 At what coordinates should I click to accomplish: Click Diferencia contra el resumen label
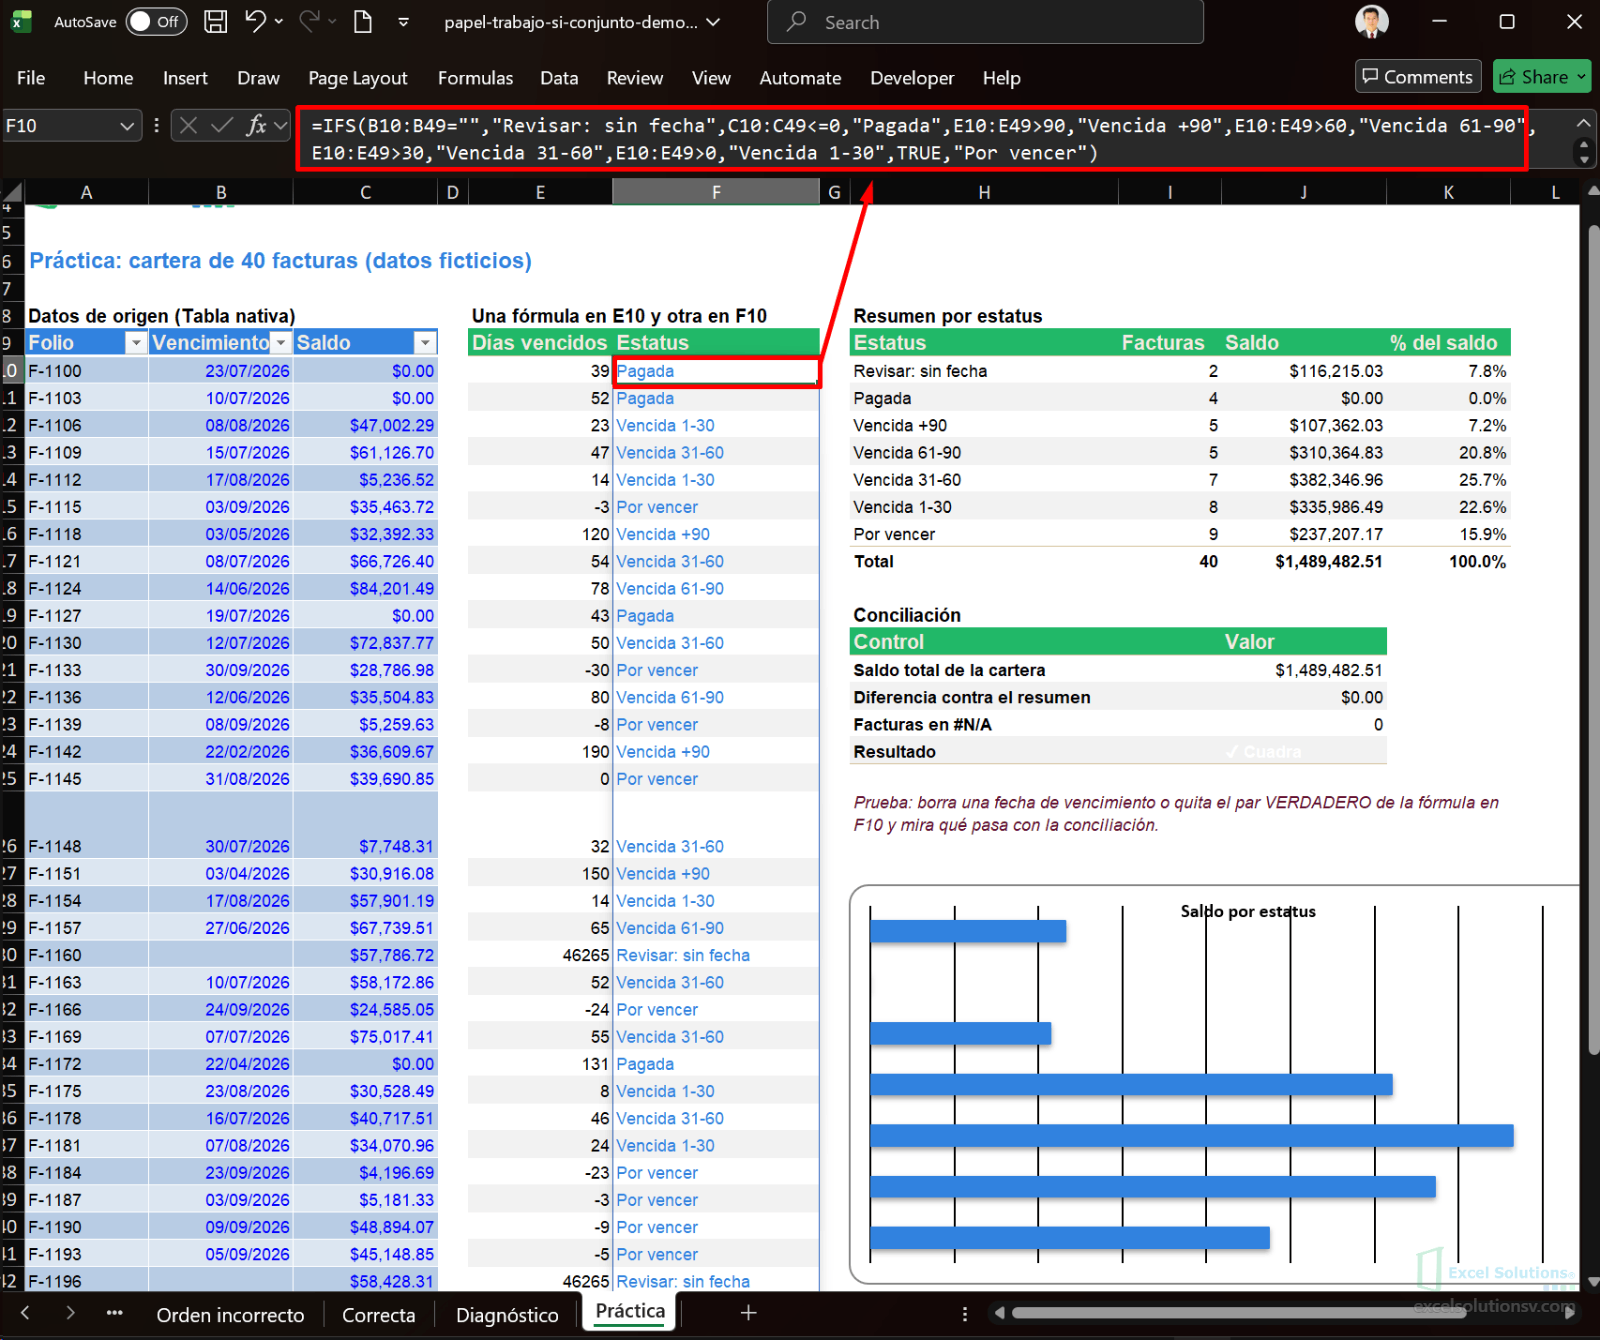coord(972,698)
